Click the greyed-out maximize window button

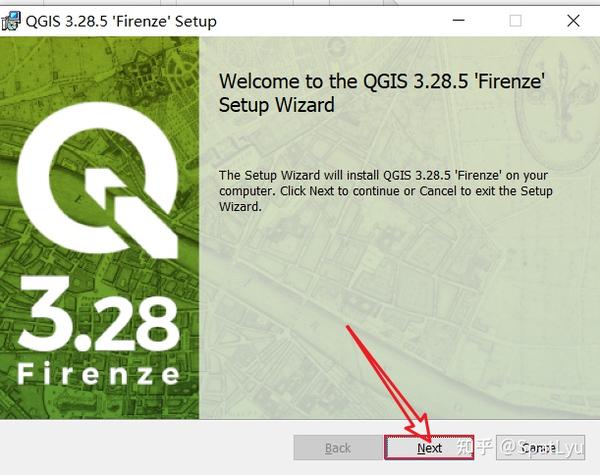coord(515,21)
